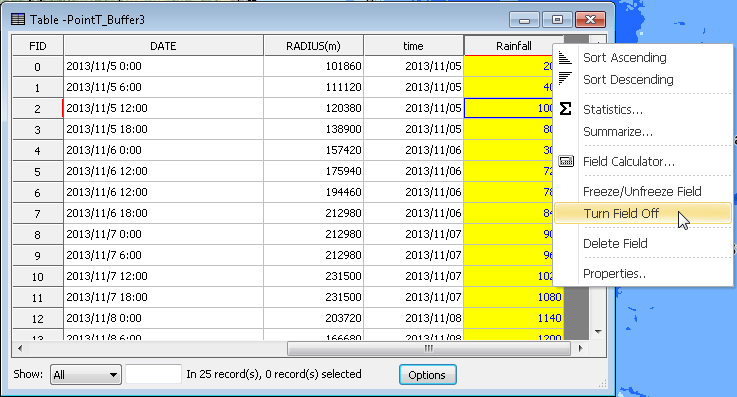Click the sigma Statistics icon
The height and width of the screenshot is (397, 737).
565,109
